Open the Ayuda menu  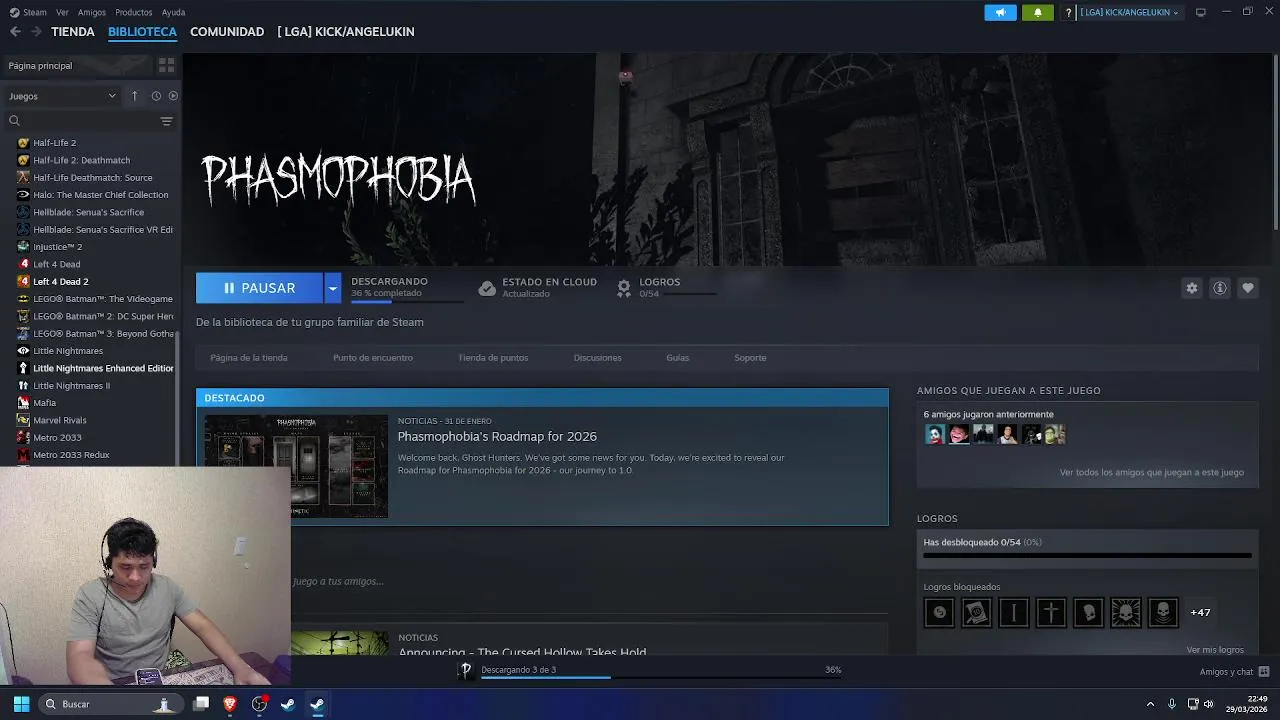point(173,12)
